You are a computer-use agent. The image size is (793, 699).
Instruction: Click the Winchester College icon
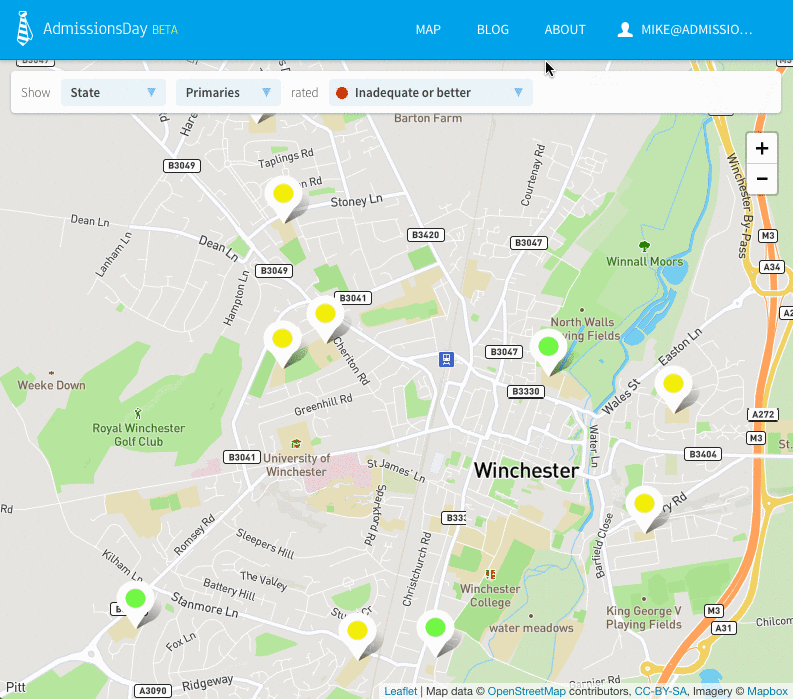pyautogui.click(x=490, y=574)
